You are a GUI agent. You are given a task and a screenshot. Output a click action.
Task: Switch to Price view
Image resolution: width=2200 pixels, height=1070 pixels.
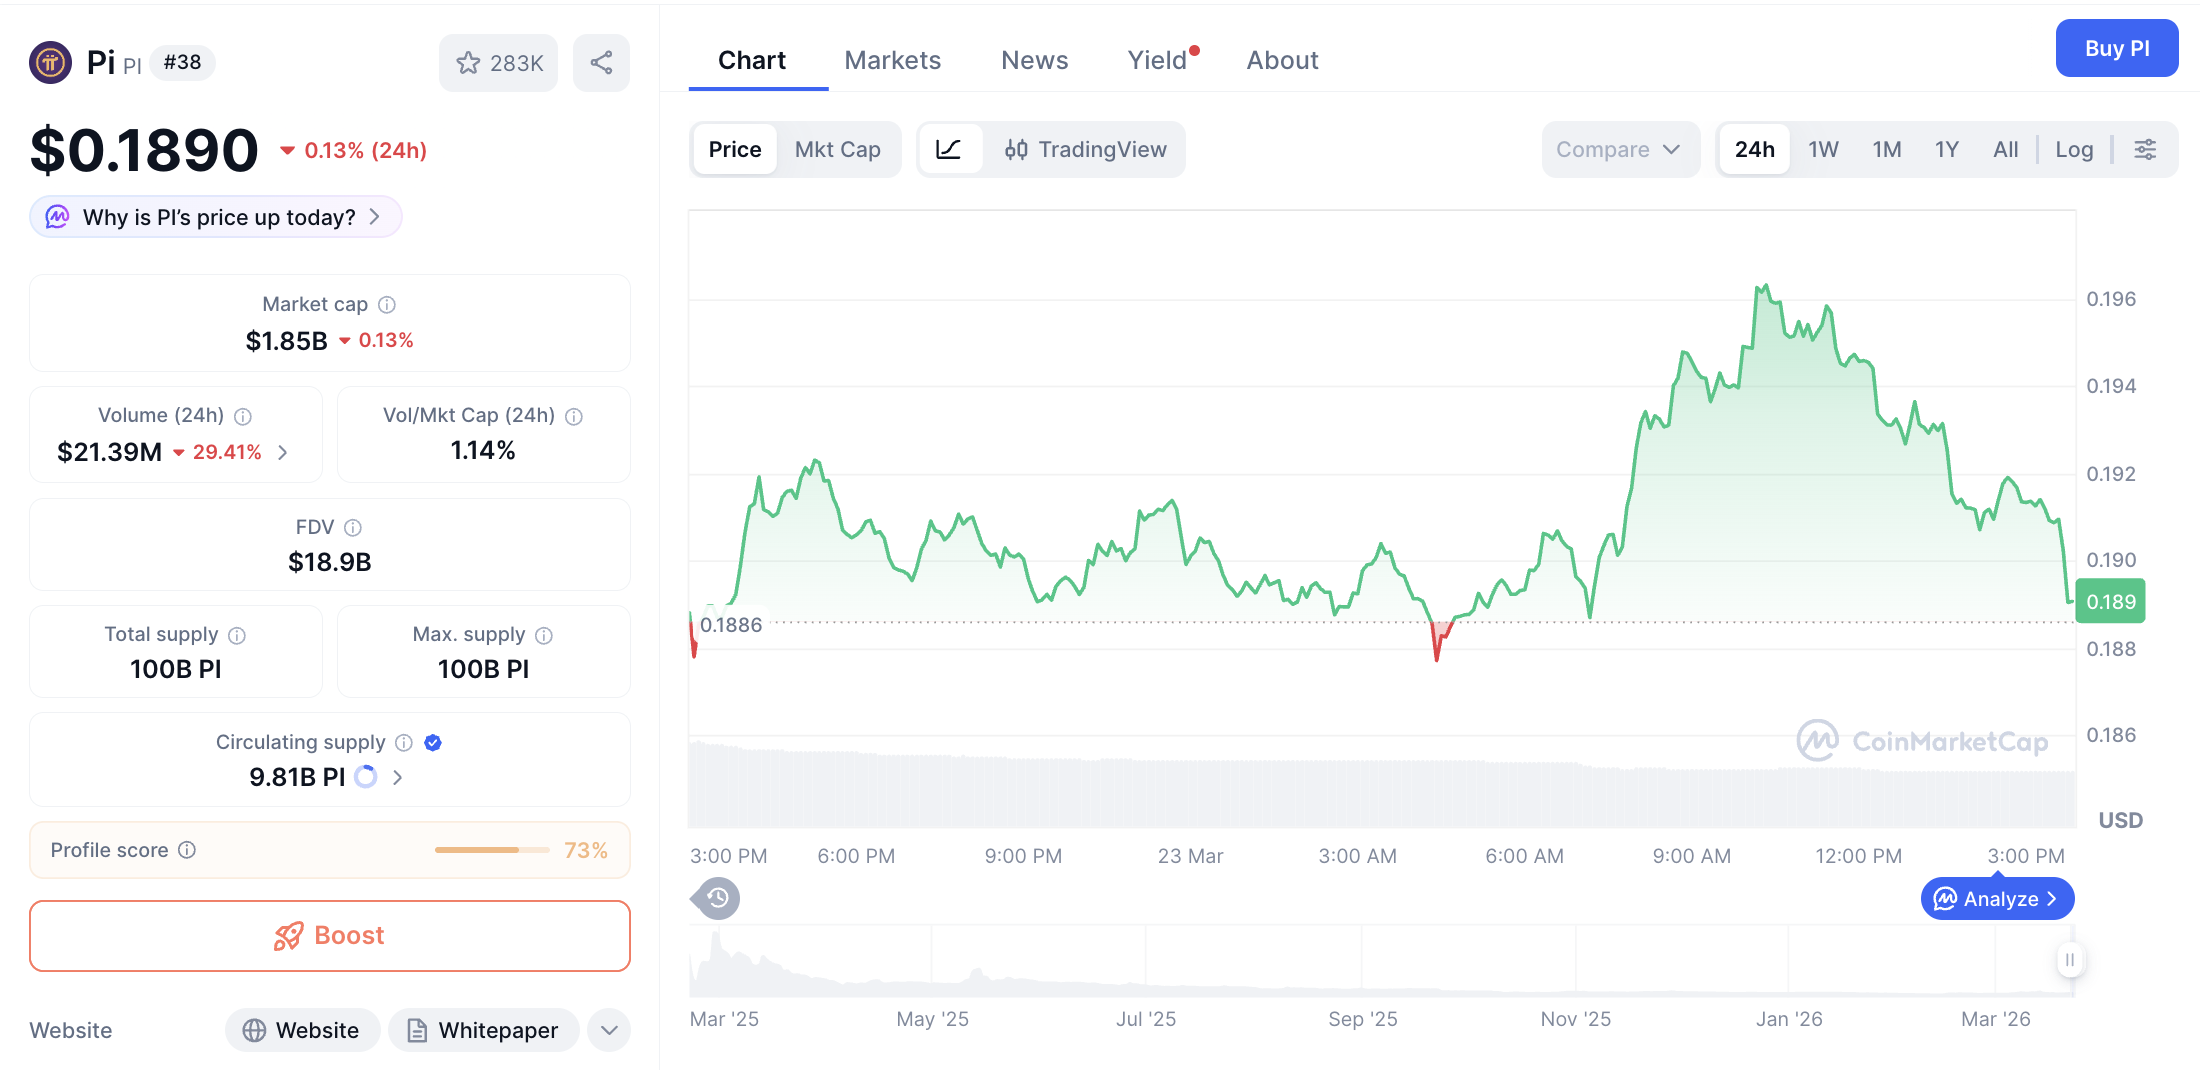coord(735,150)
